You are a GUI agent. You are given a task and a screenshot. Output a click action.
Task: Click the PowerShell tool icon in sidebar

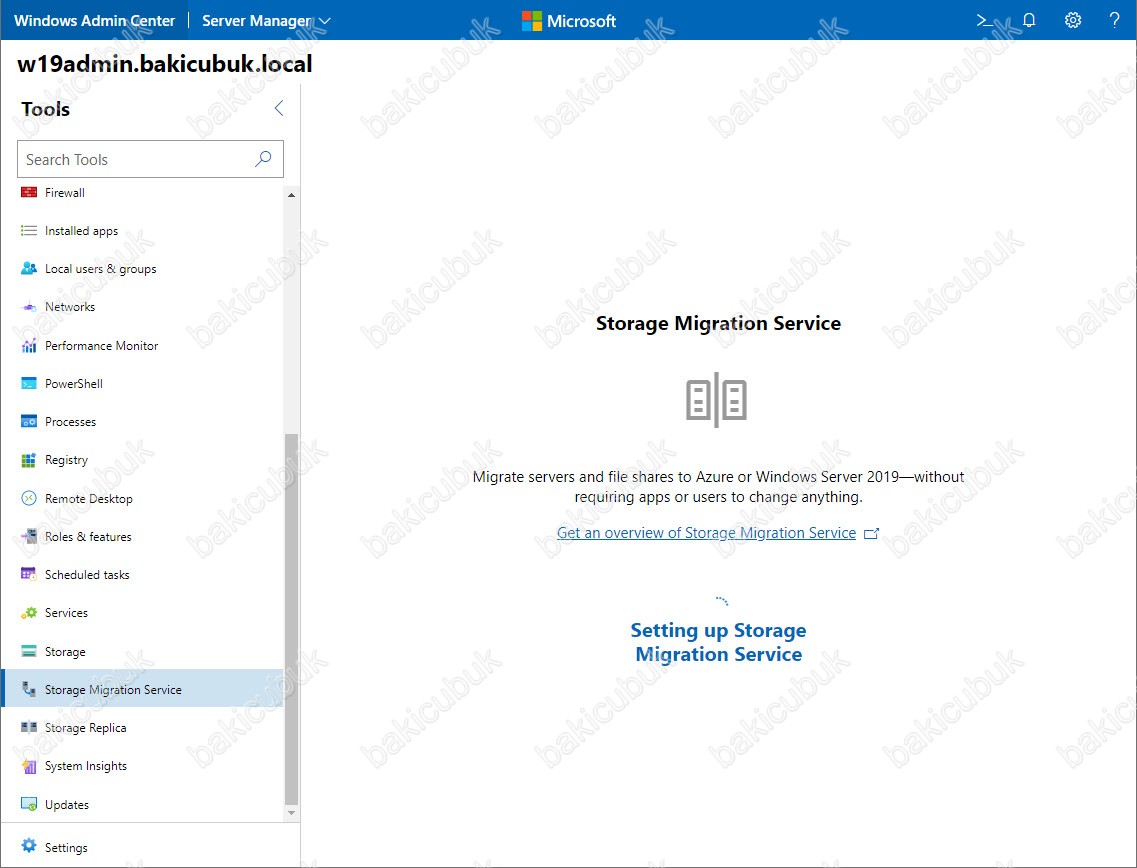click(x=29, y=384)
